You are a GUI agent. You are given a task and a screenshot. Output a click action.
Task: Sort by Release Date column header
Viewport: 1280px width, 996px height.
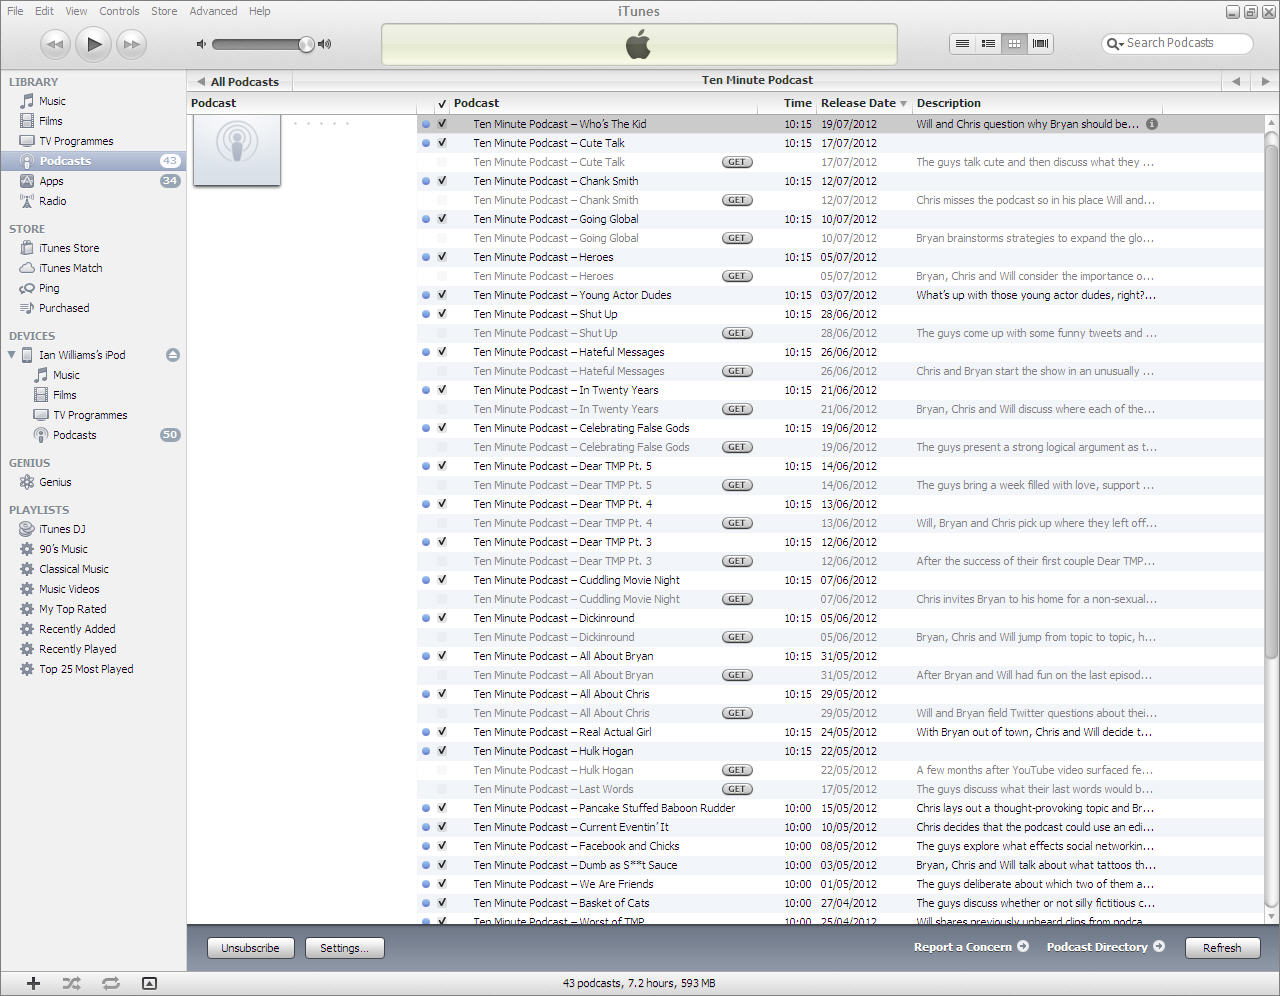coord(858,103)
